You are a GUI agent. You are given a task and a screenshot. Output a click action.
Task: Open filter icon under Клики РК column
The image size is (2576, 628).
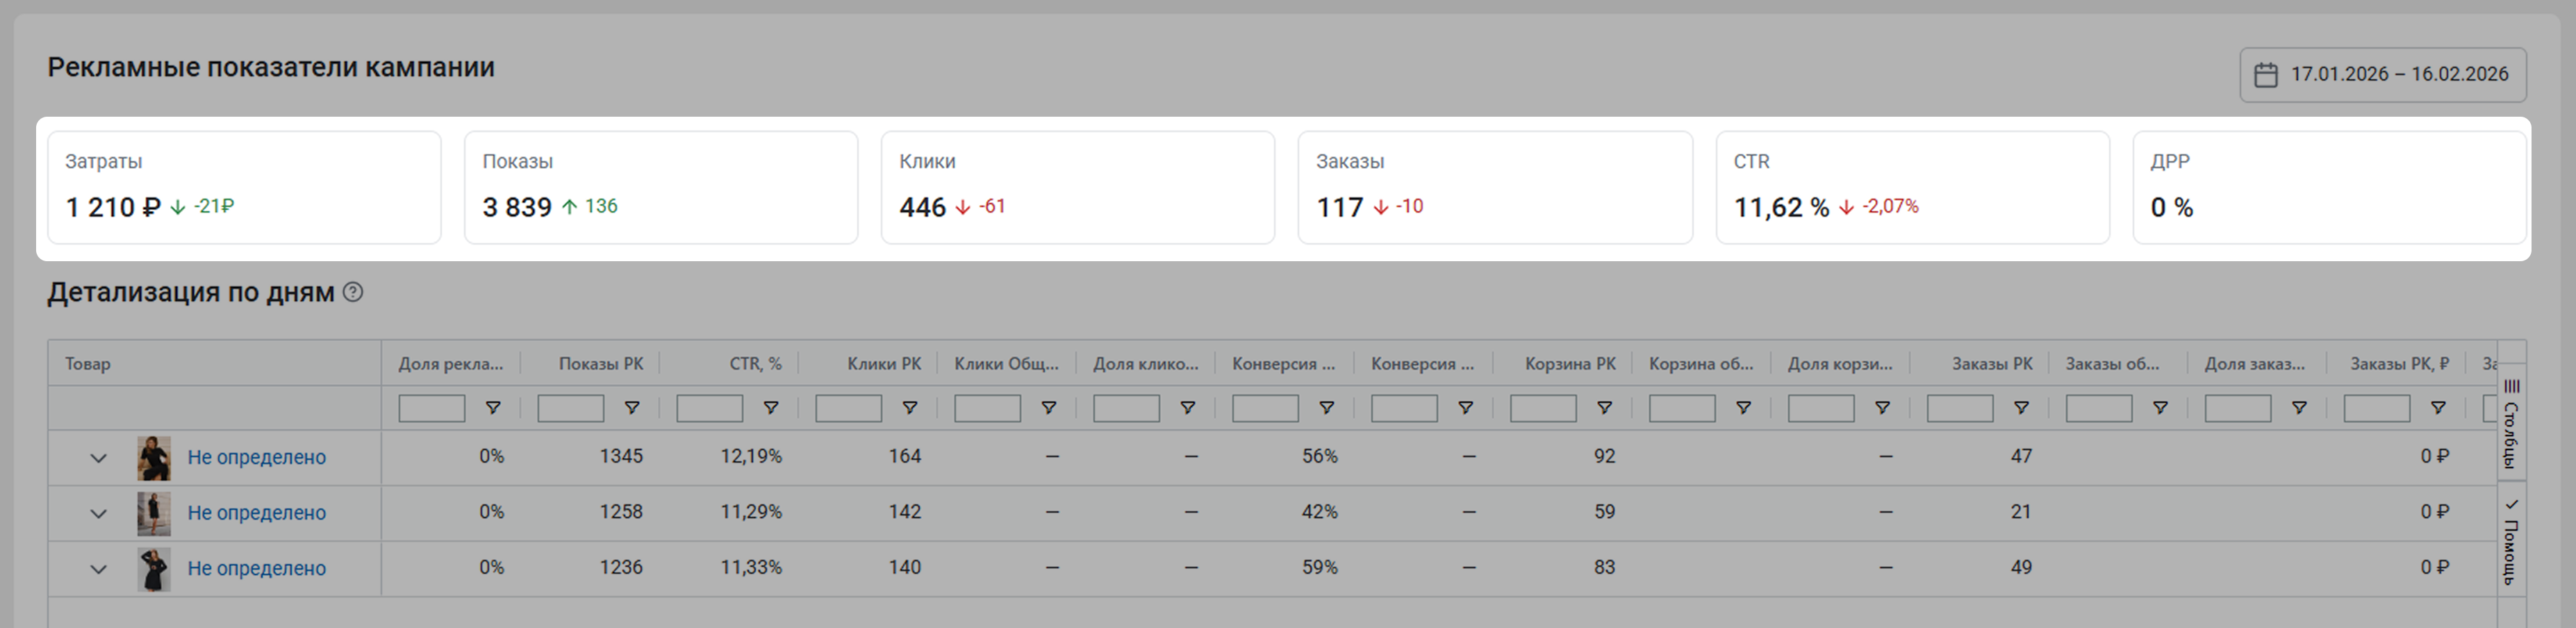point(910,408)
